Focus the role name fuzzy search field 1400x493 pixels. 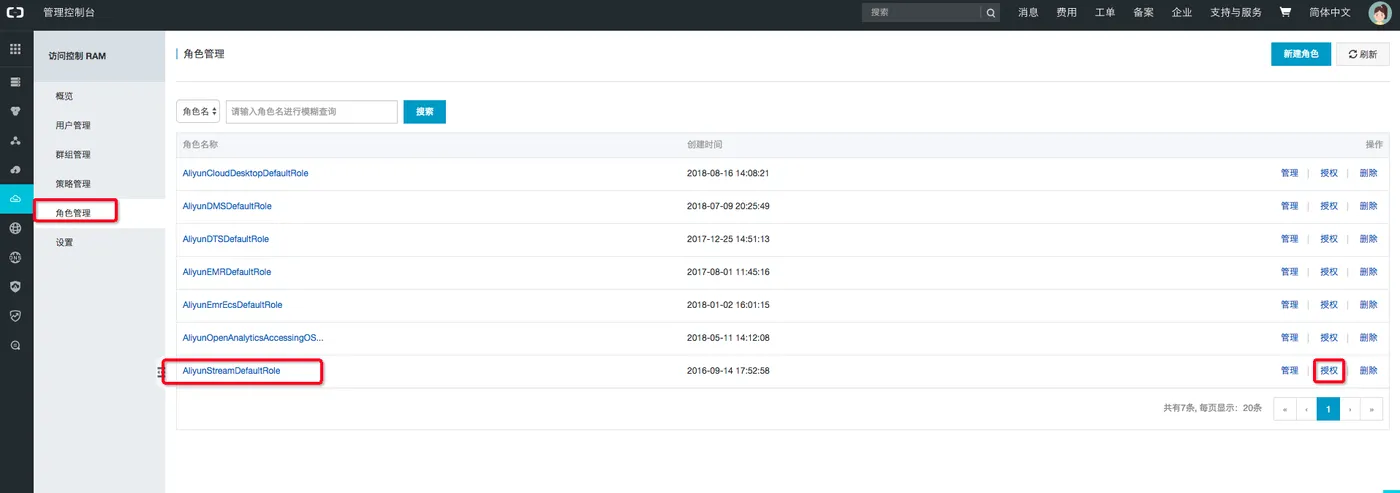point(312,112)
